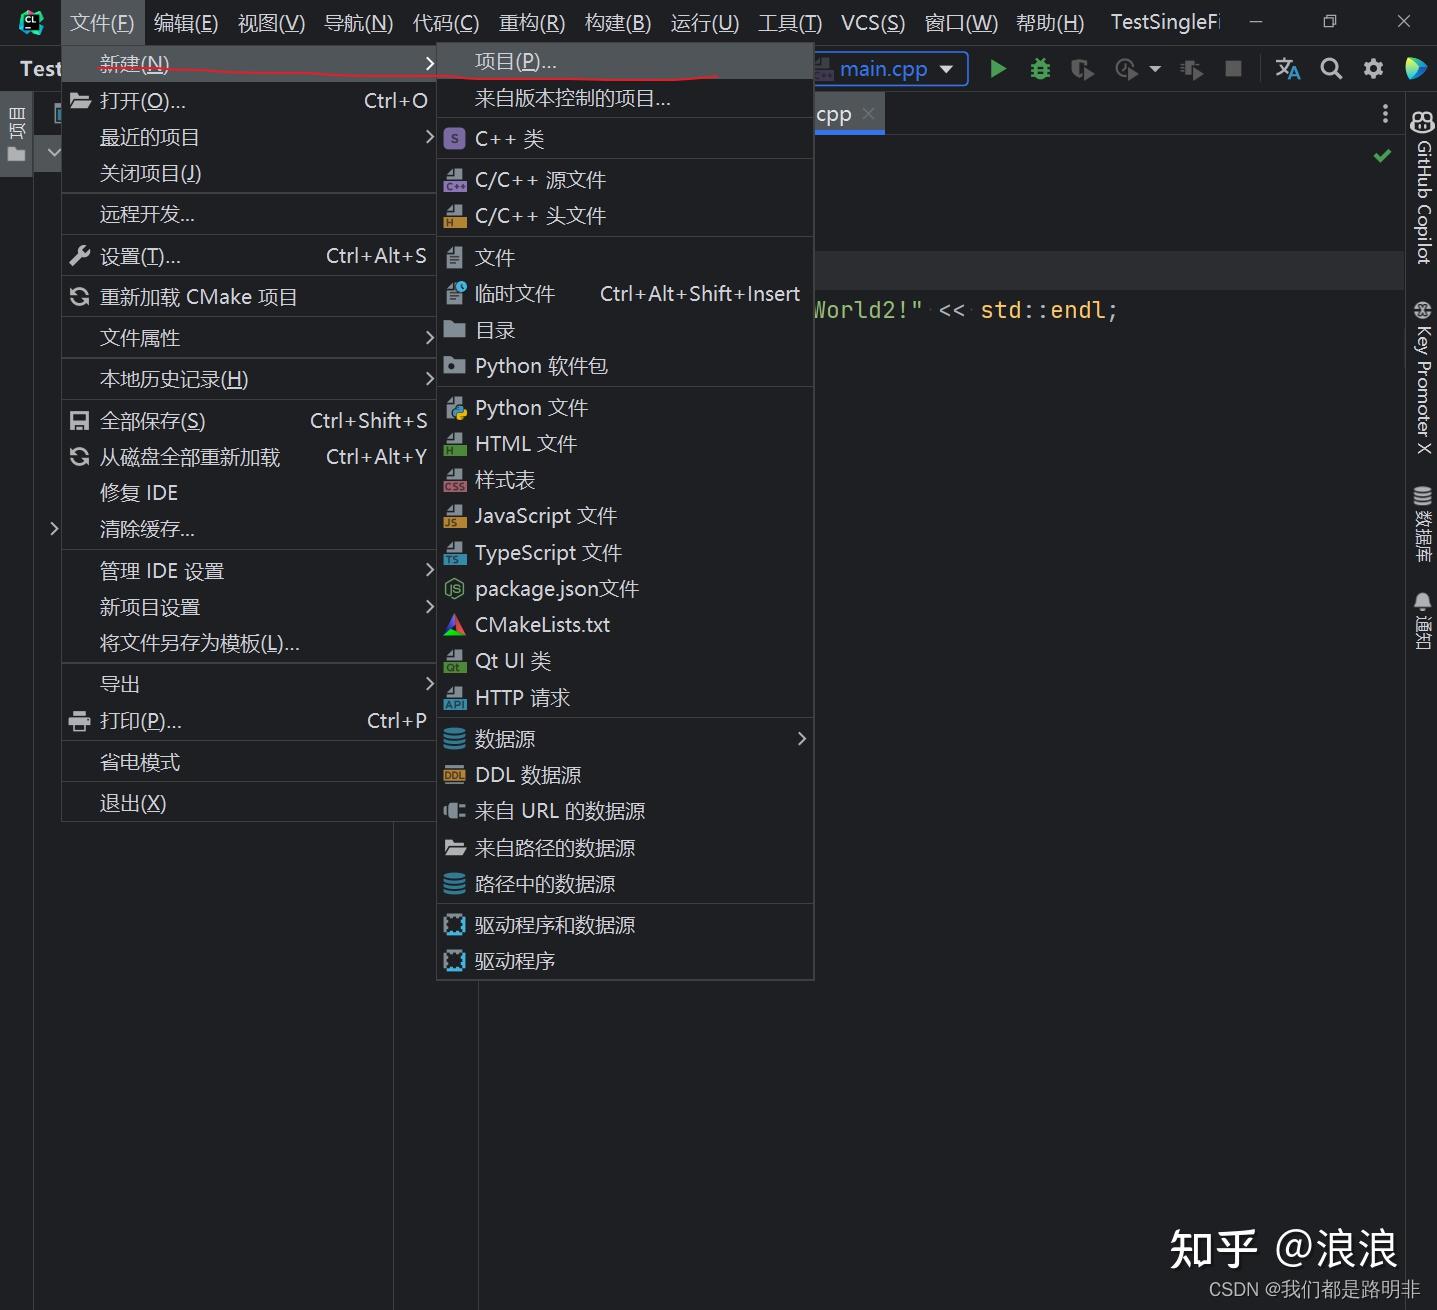
Task: Expand 管理 IDE 设置 submenu
Action: pyautogui.click(x=249, y=571)
